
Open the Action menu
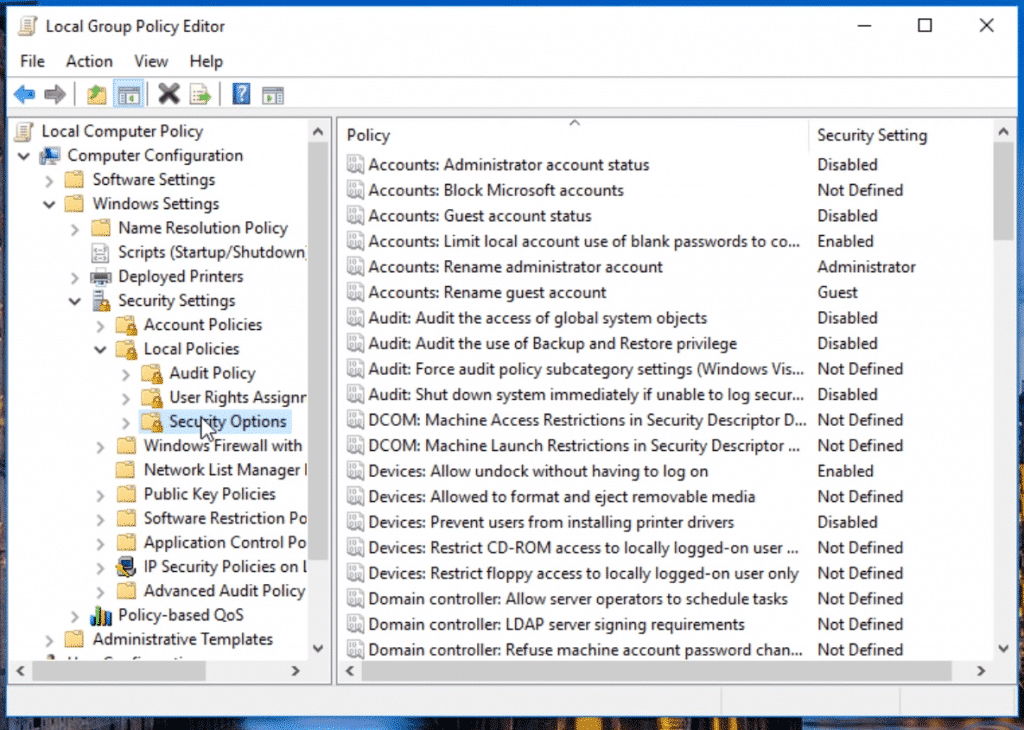coord(89,61)
